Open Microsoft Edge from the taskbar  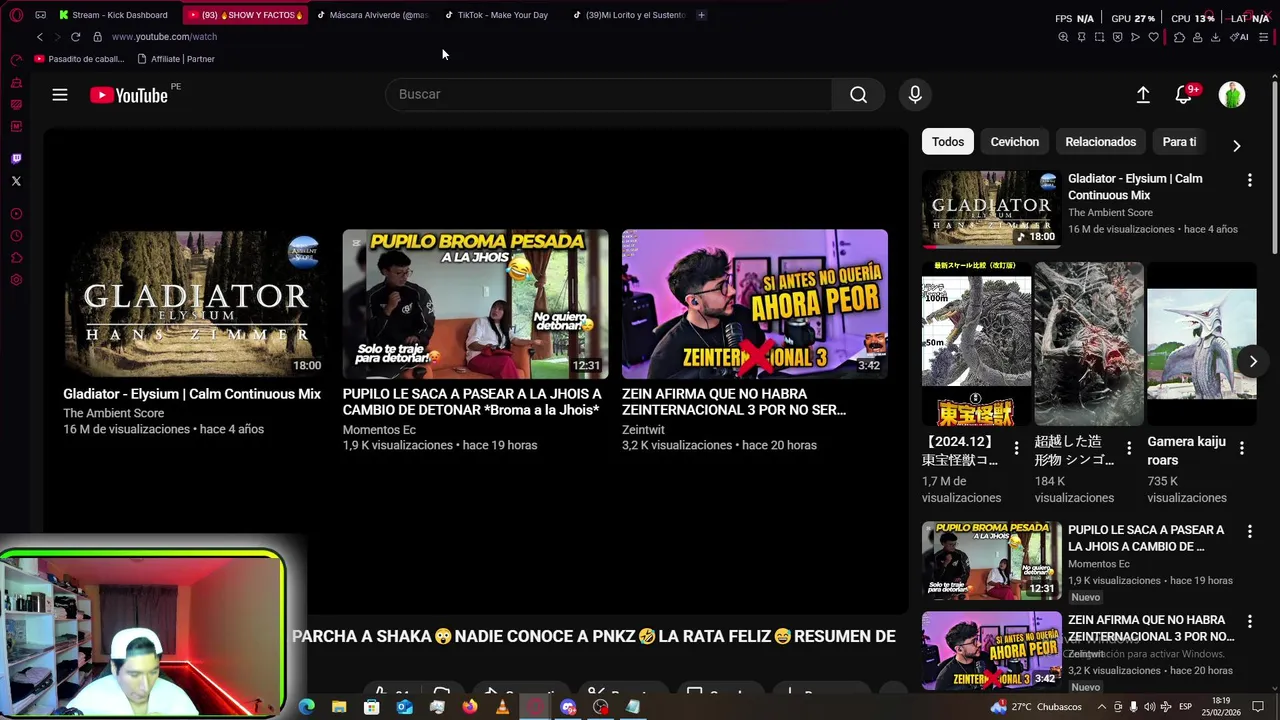coord(306,707)
